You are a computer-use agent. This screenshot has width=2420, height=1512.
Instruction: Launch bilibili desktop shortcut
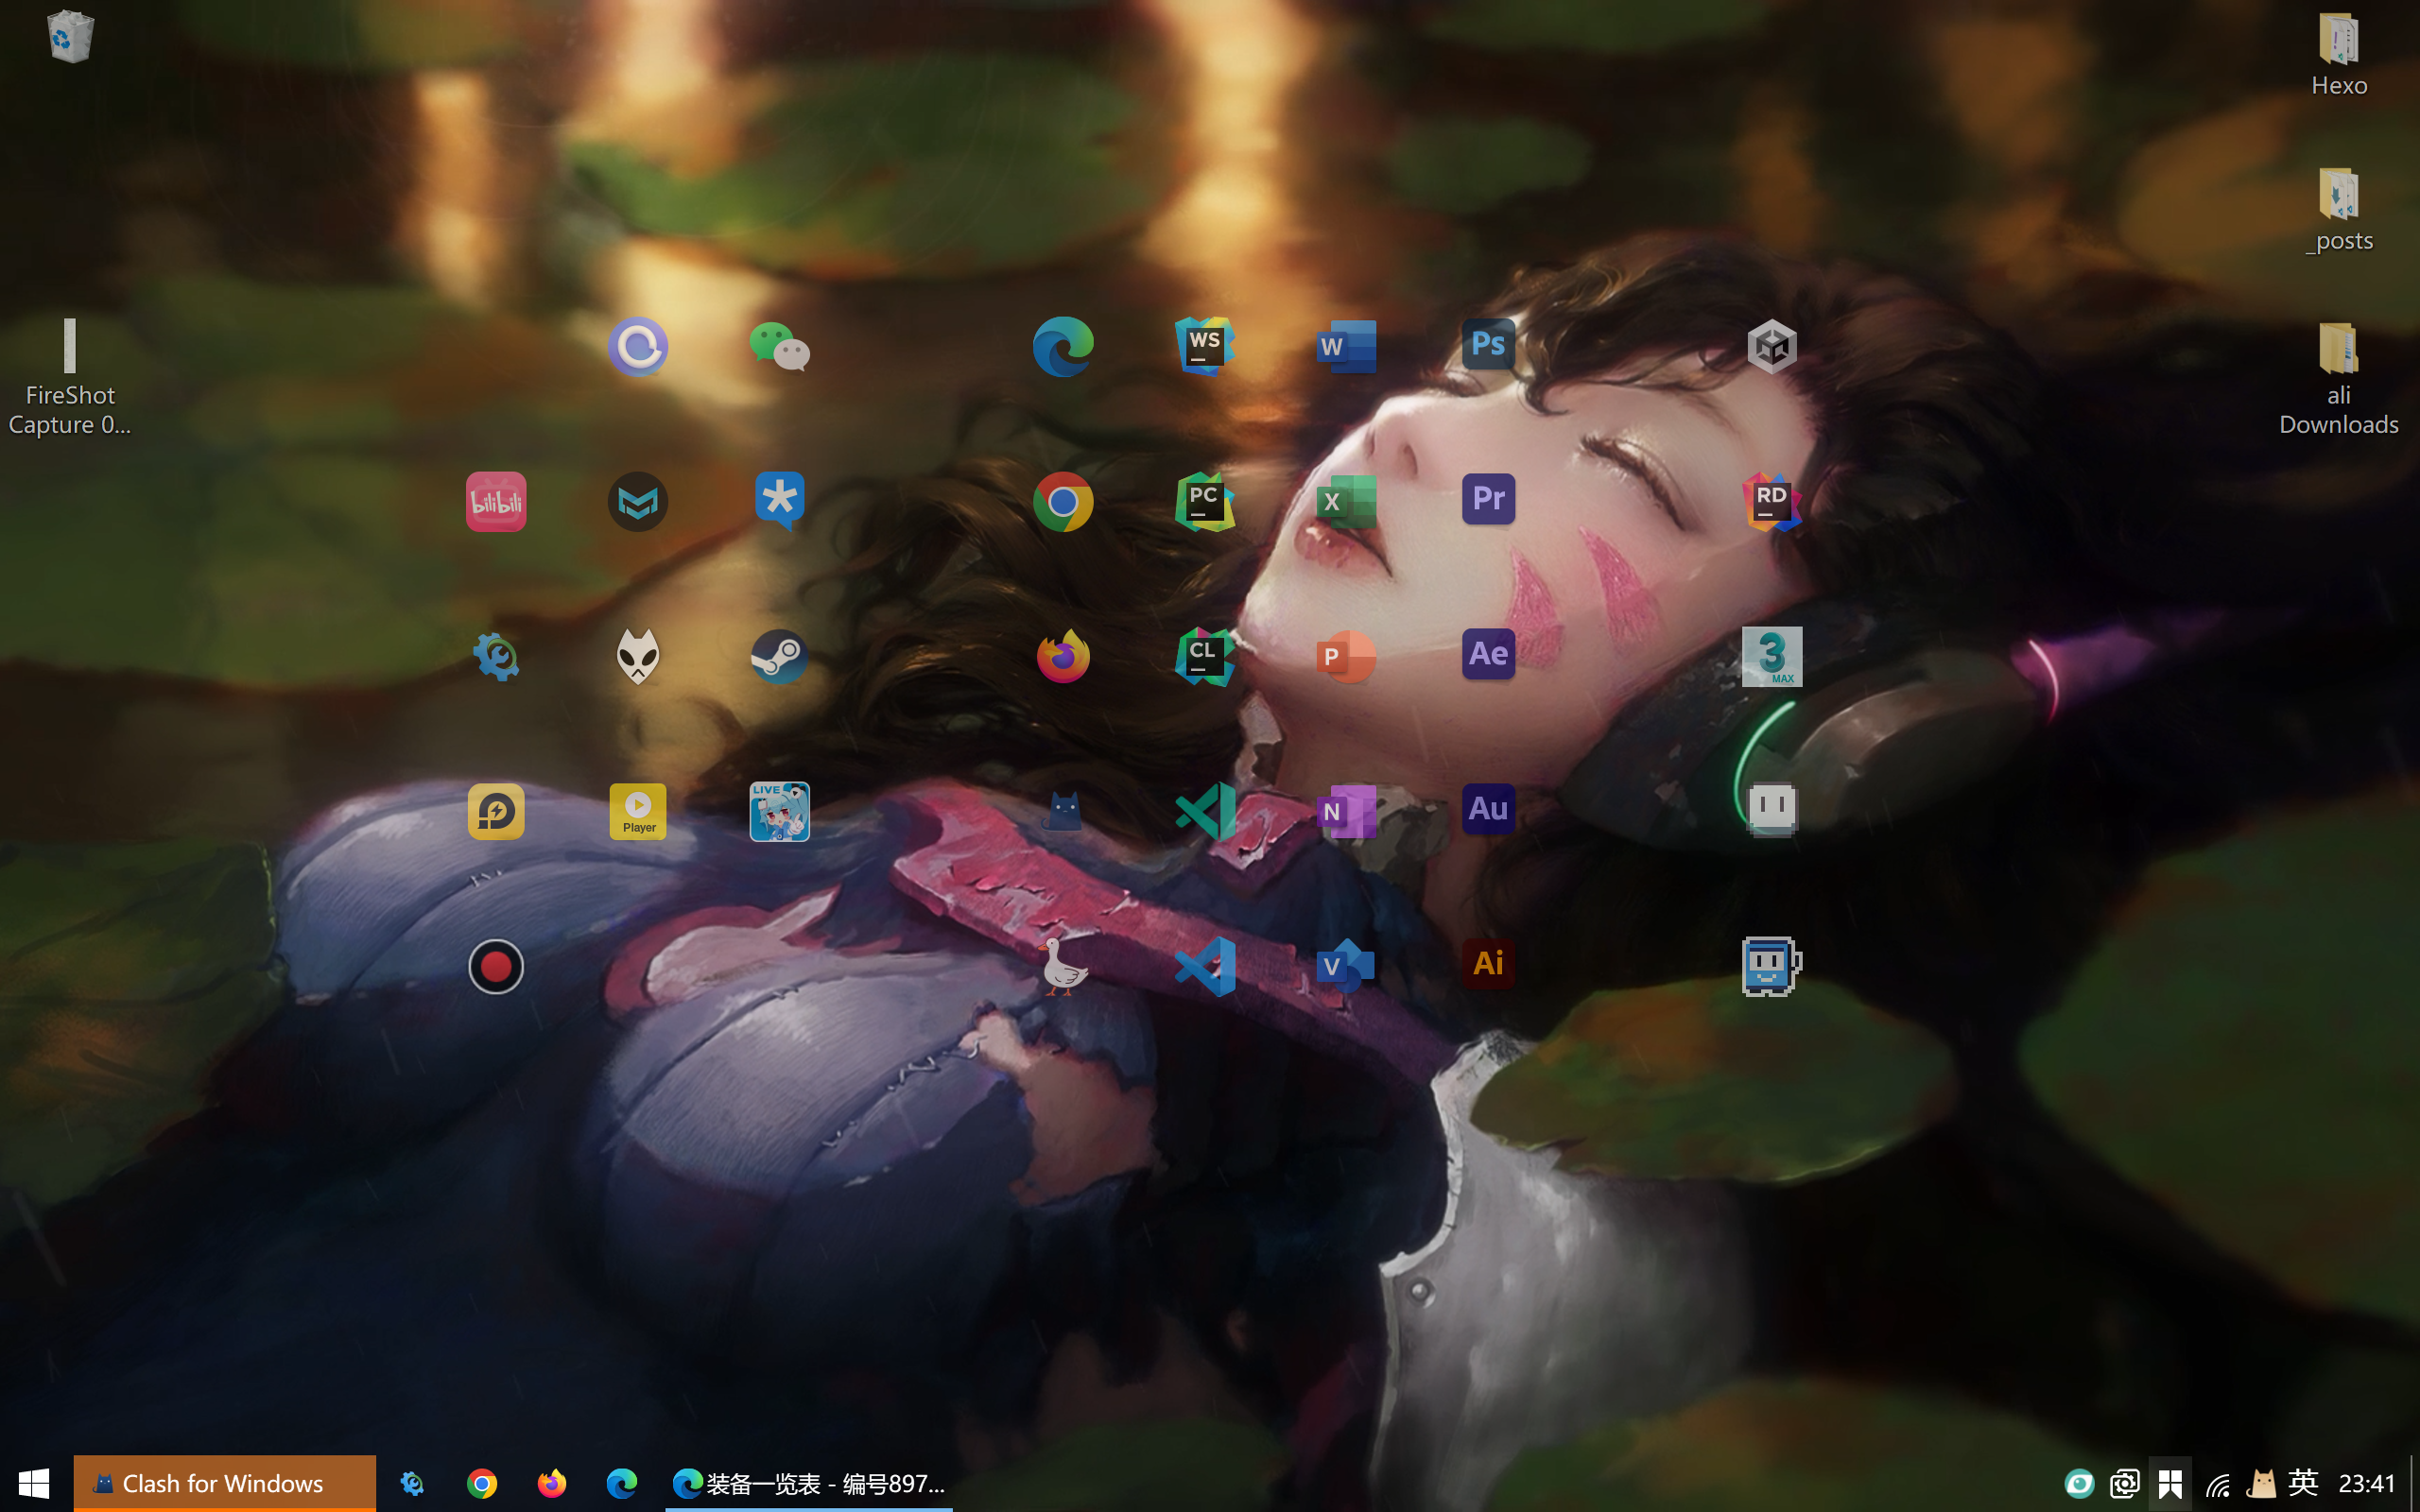(x=496, y=502)
